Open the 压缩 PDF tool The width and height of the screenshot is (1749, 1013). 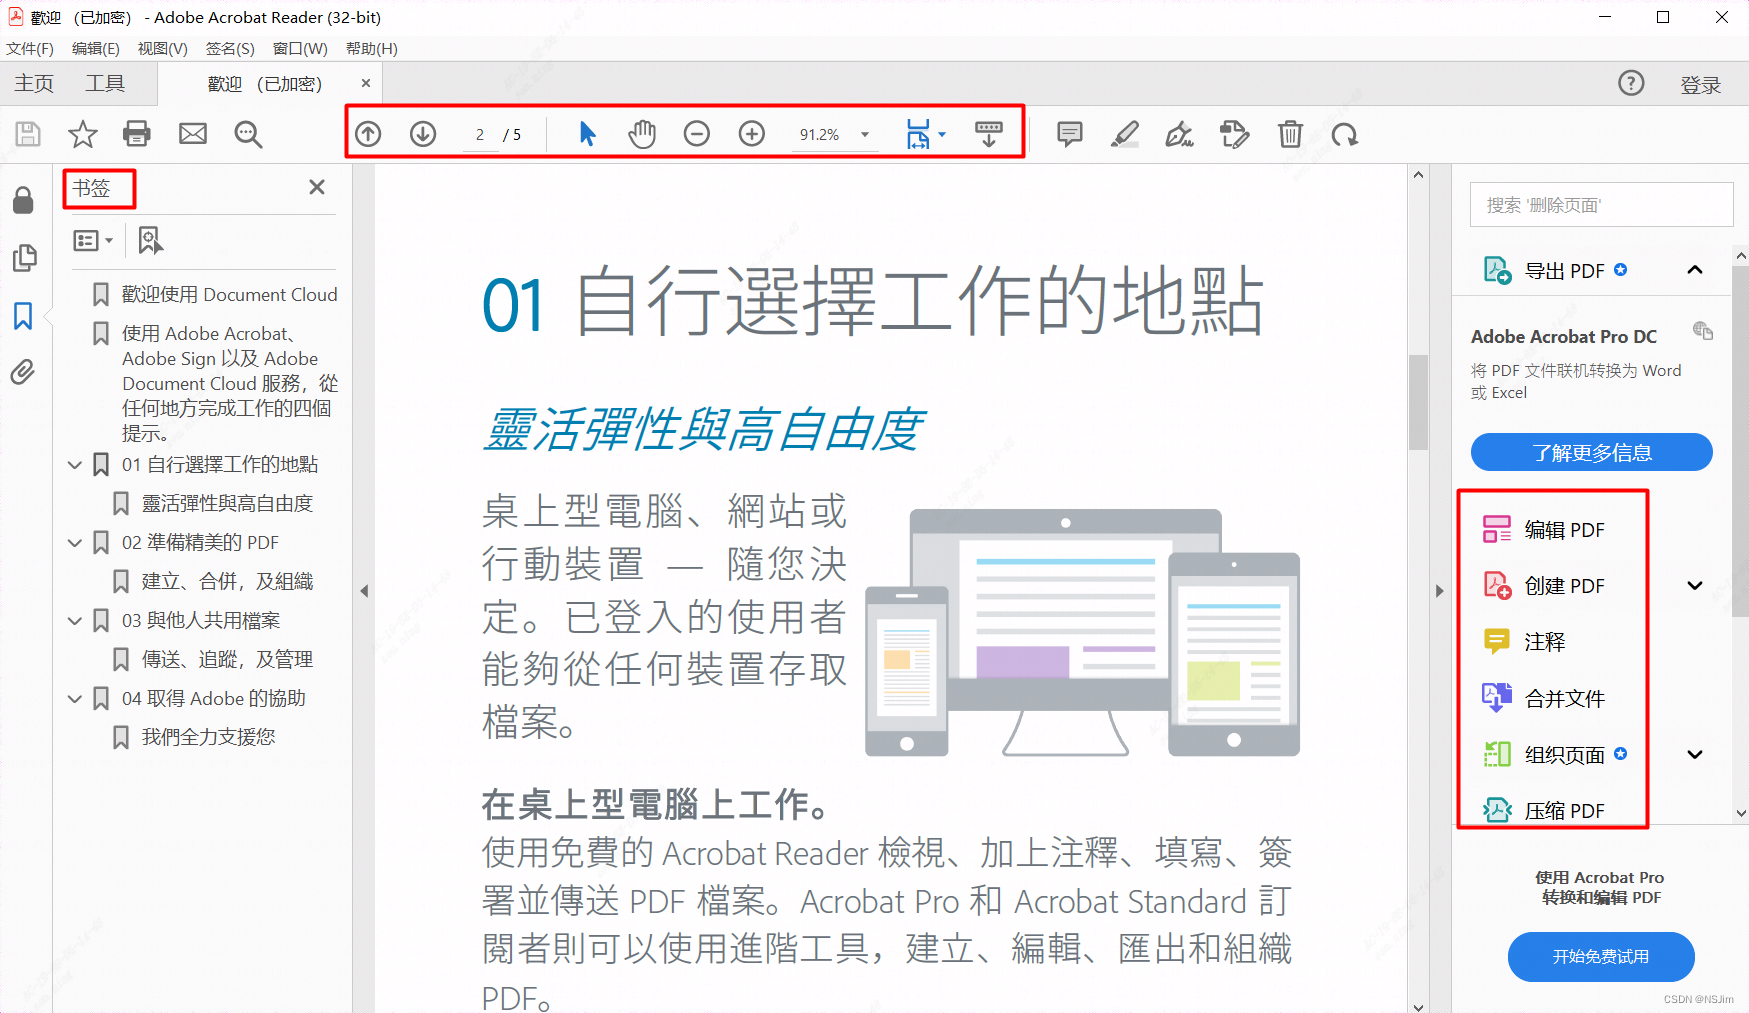(1545, 811)
